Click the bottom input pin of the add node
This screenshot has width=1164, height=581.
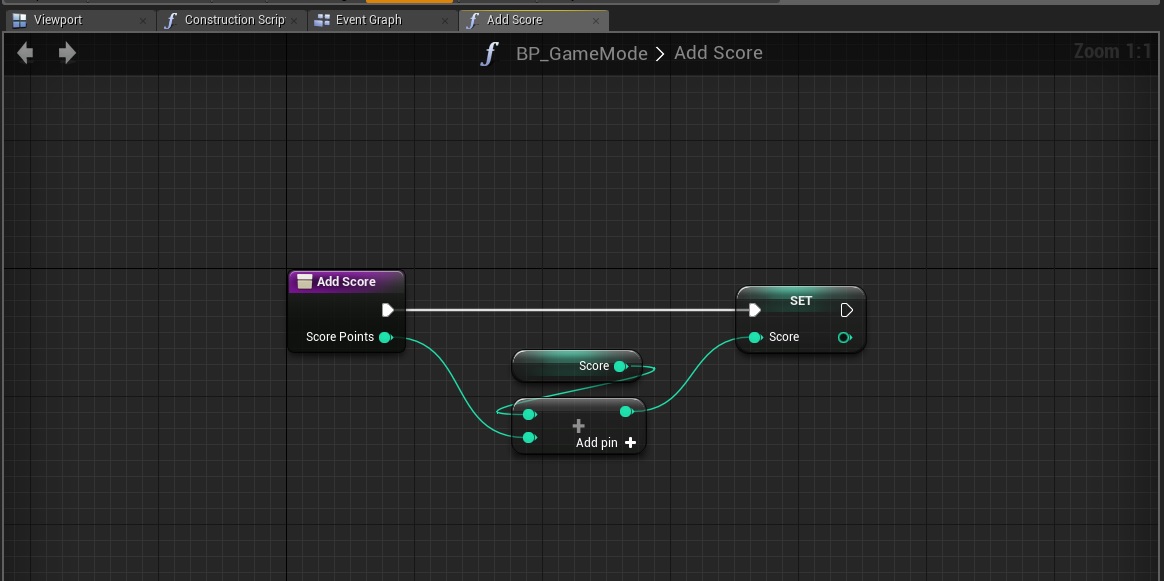[x=529, y=437]
